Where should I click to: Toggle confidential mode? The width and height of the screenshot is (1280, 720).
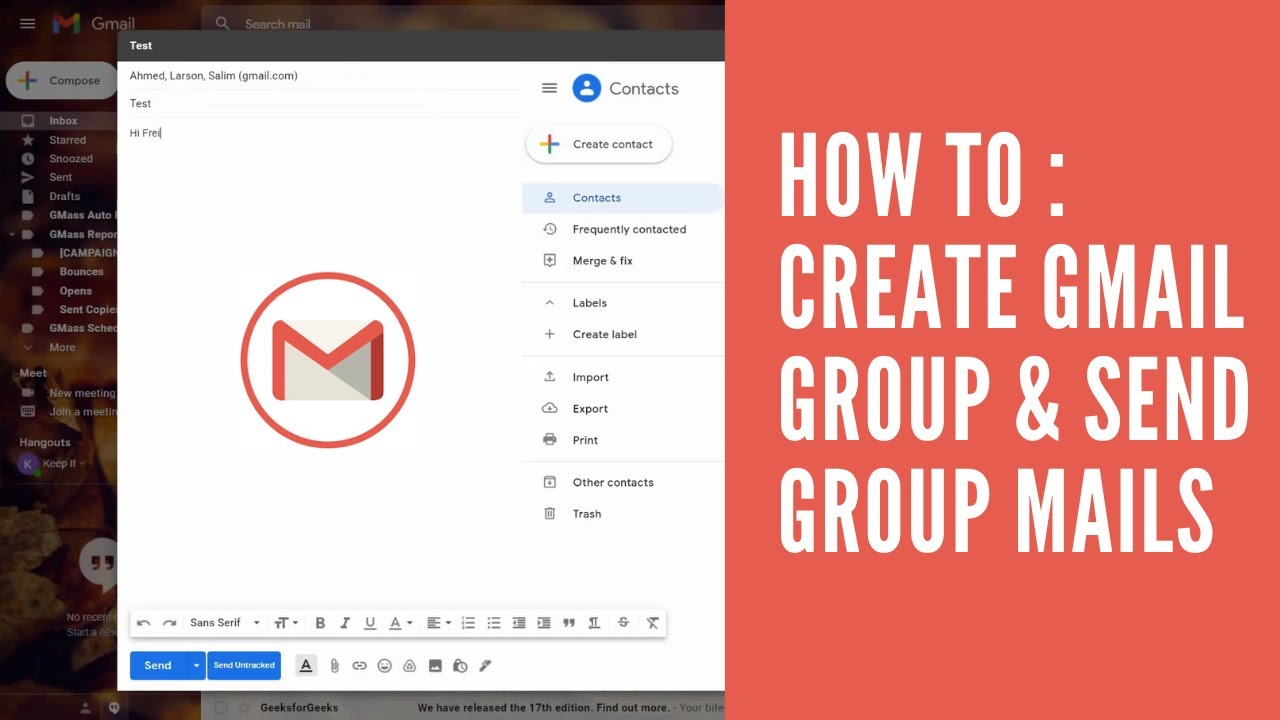click(460, 666)
